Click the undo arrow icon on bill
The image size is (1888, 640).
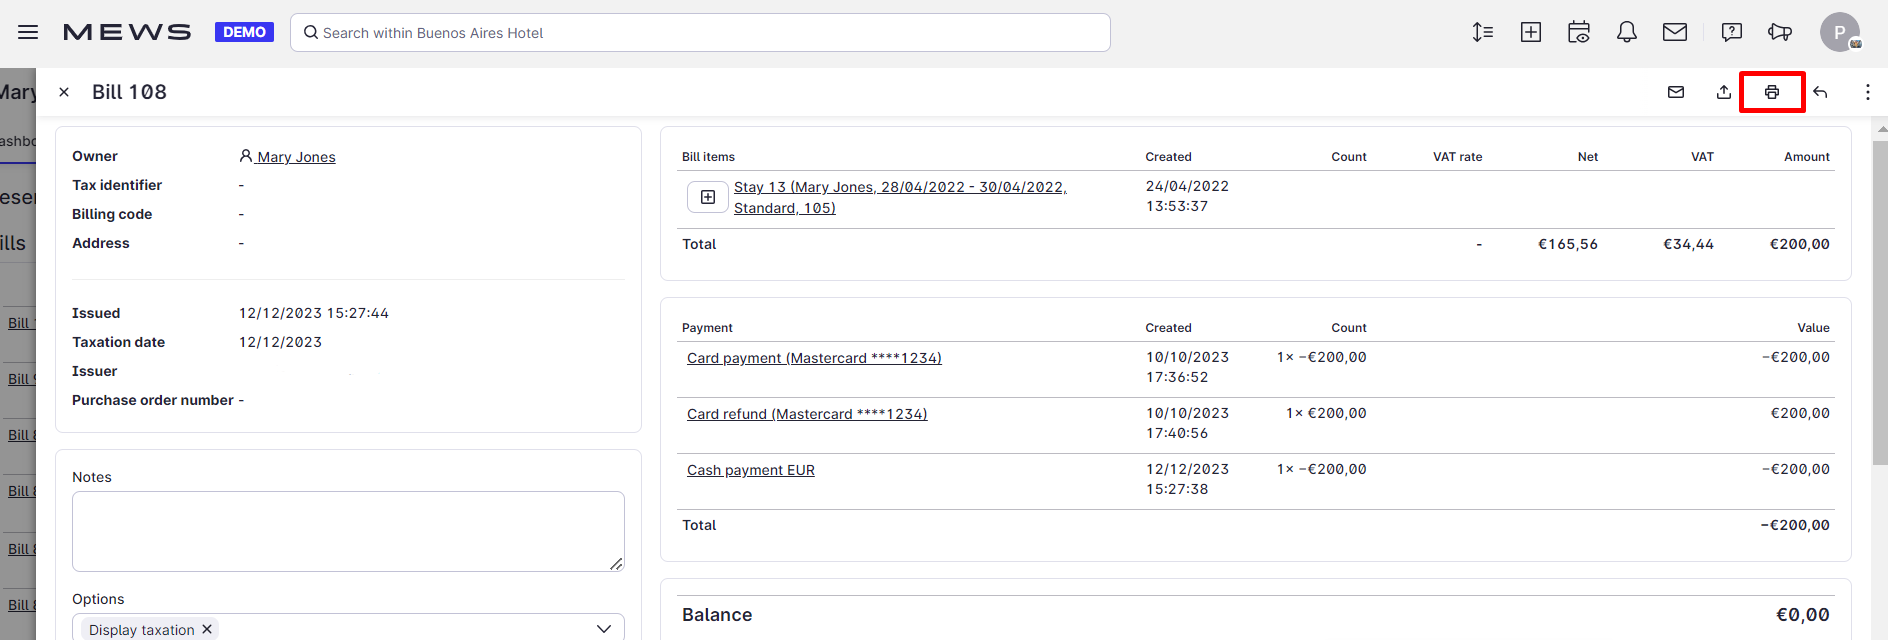point(1820,92)
